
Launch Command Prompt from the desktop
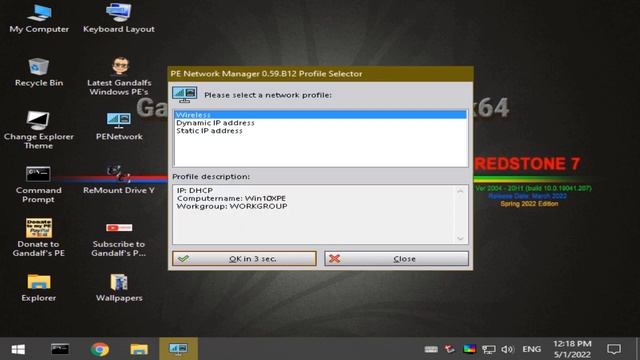pos(38,184)
